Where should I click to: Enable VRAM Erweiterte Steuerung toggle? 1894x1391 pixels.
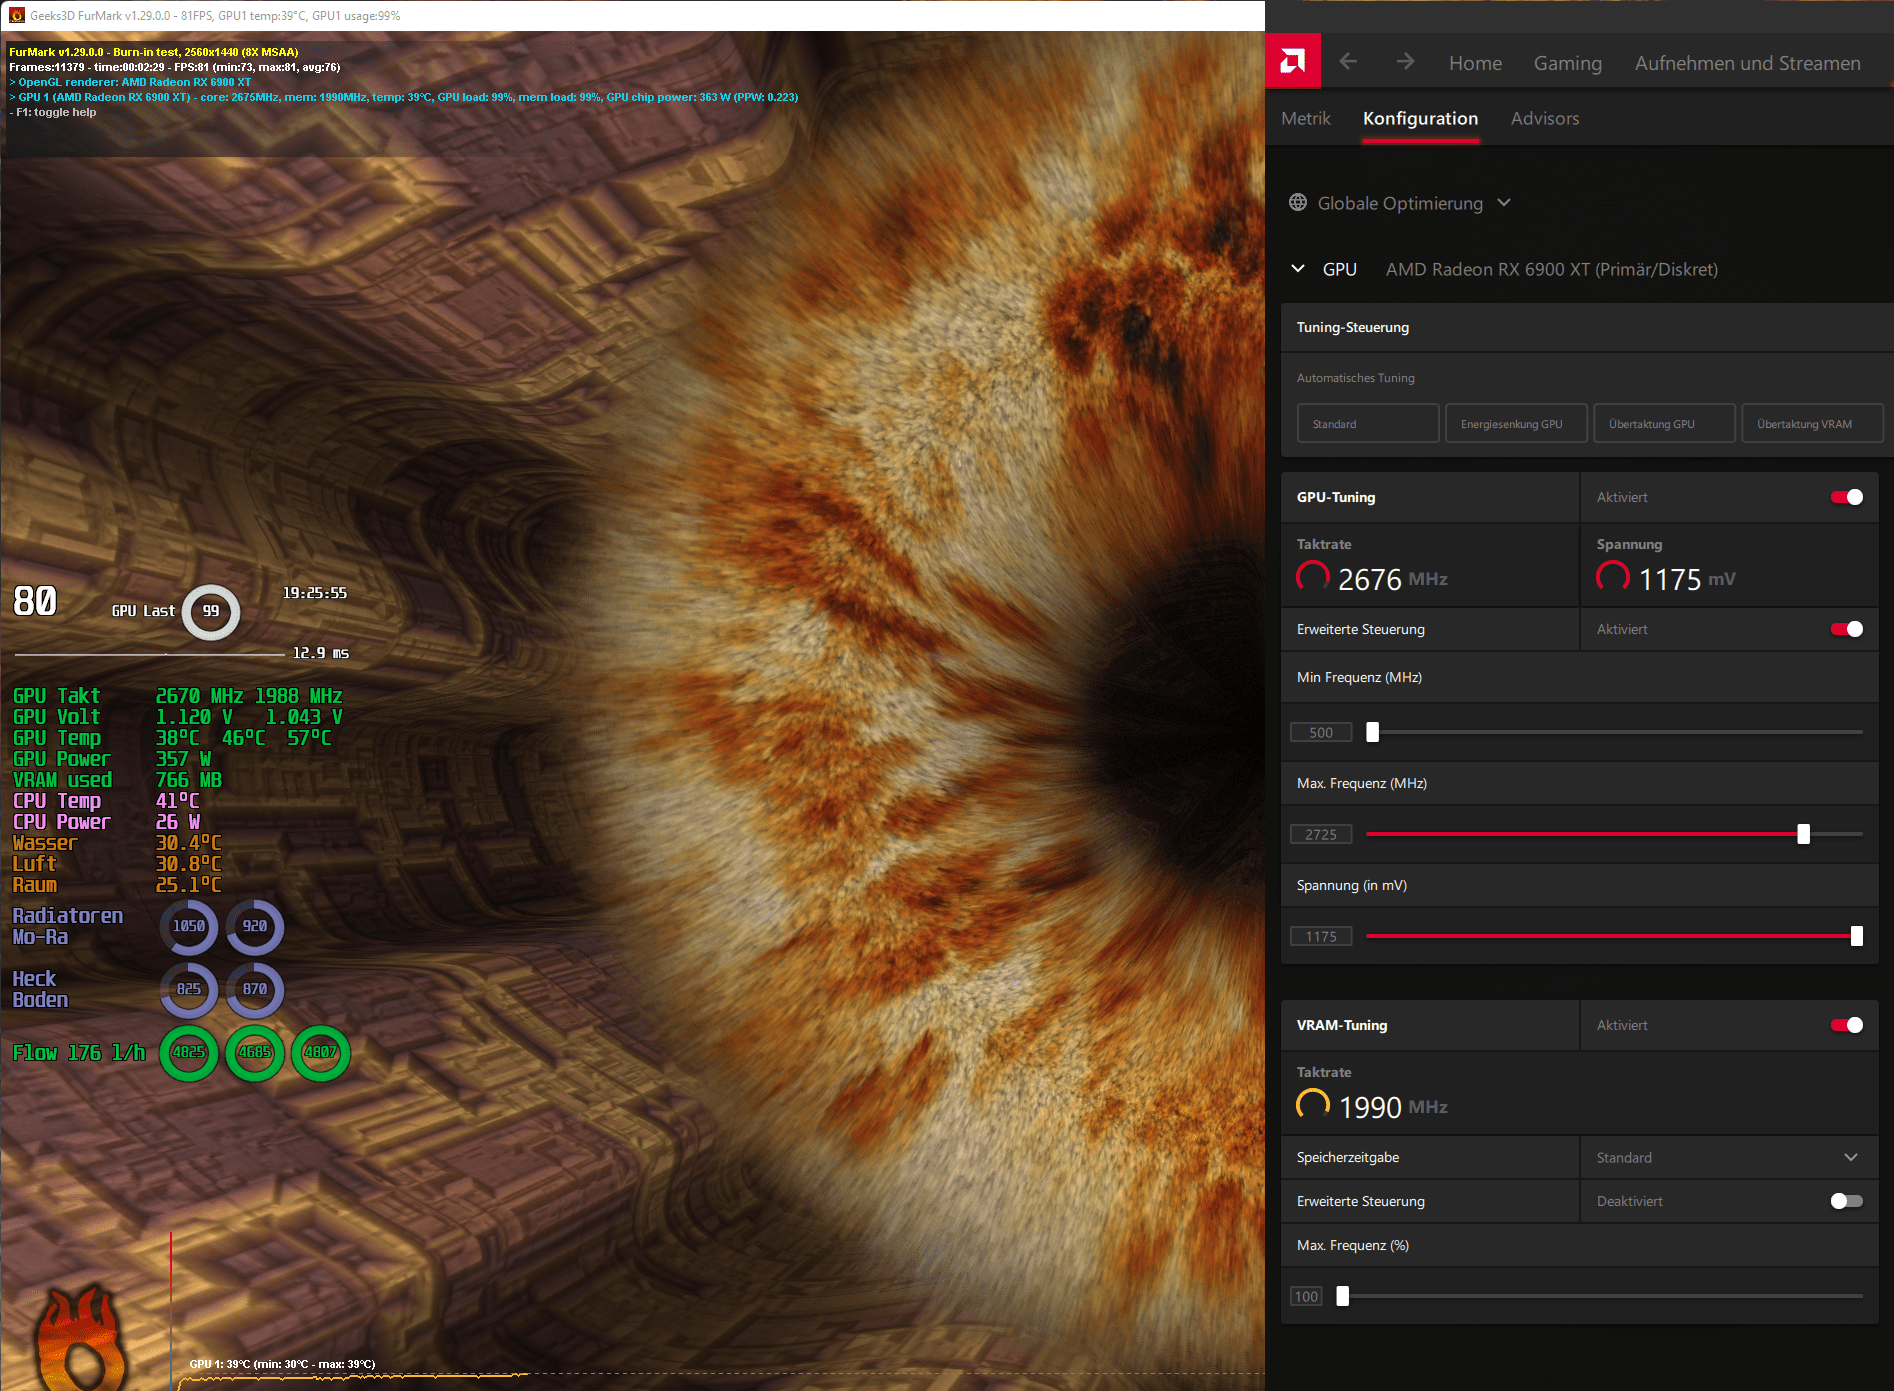coord(1847,1201)
